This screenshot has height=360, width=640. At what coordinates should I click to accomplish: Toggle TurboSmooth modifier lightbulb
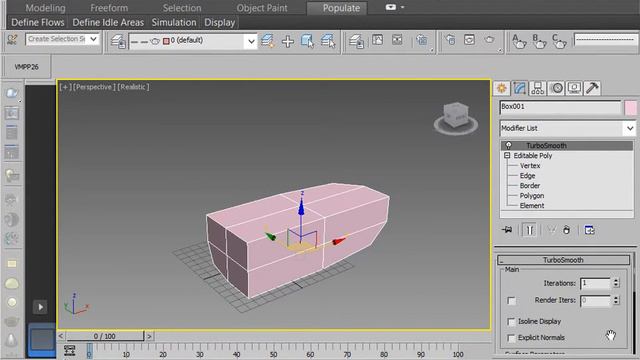coord(509,145)
